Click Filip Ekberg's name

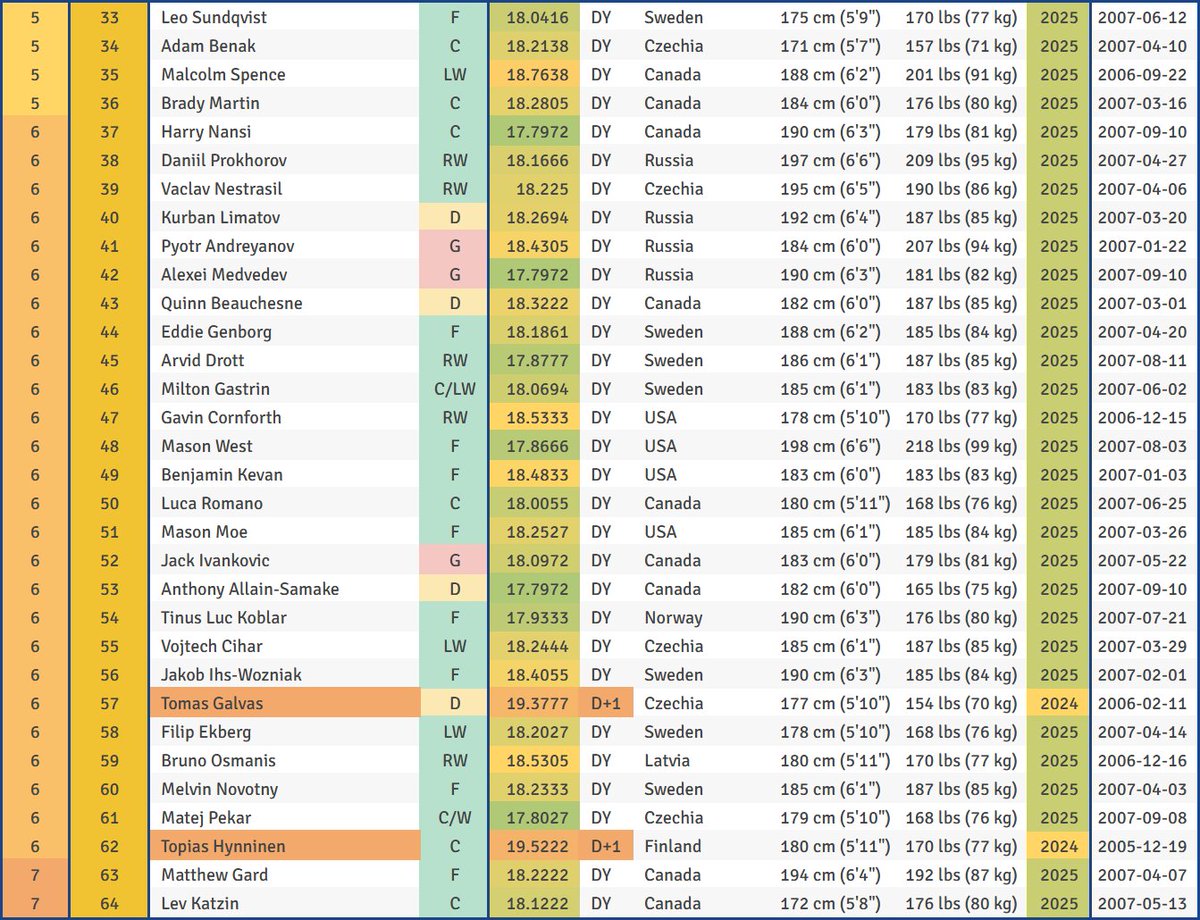point(284,732)
